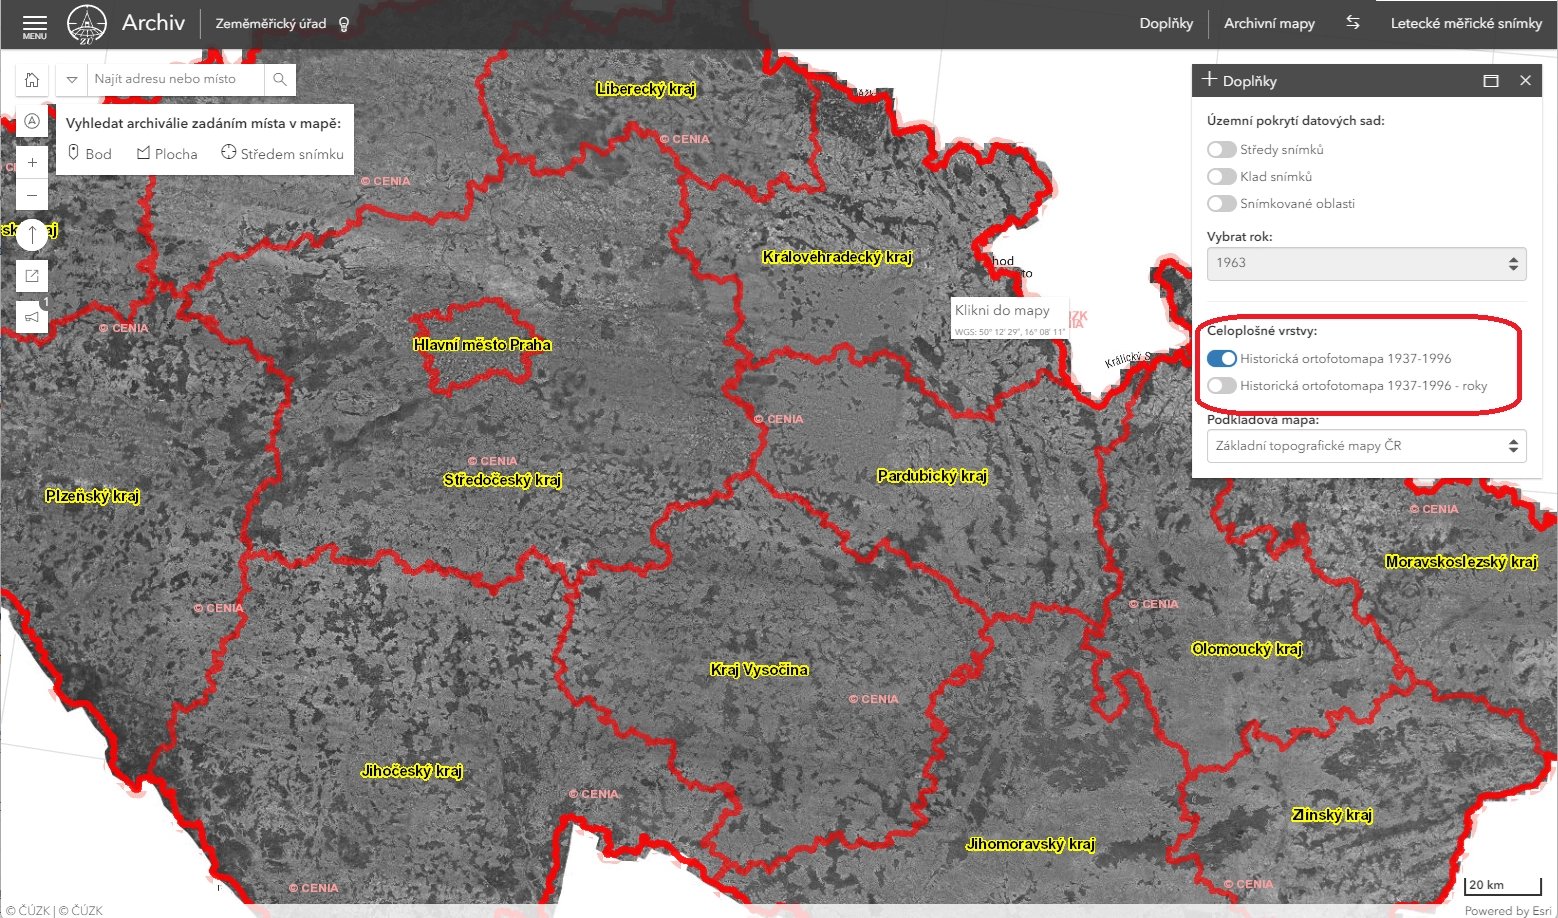Screen dimensions: 1558x918
Task: Open the hamburger MENU button
Action: click(35, 25)
